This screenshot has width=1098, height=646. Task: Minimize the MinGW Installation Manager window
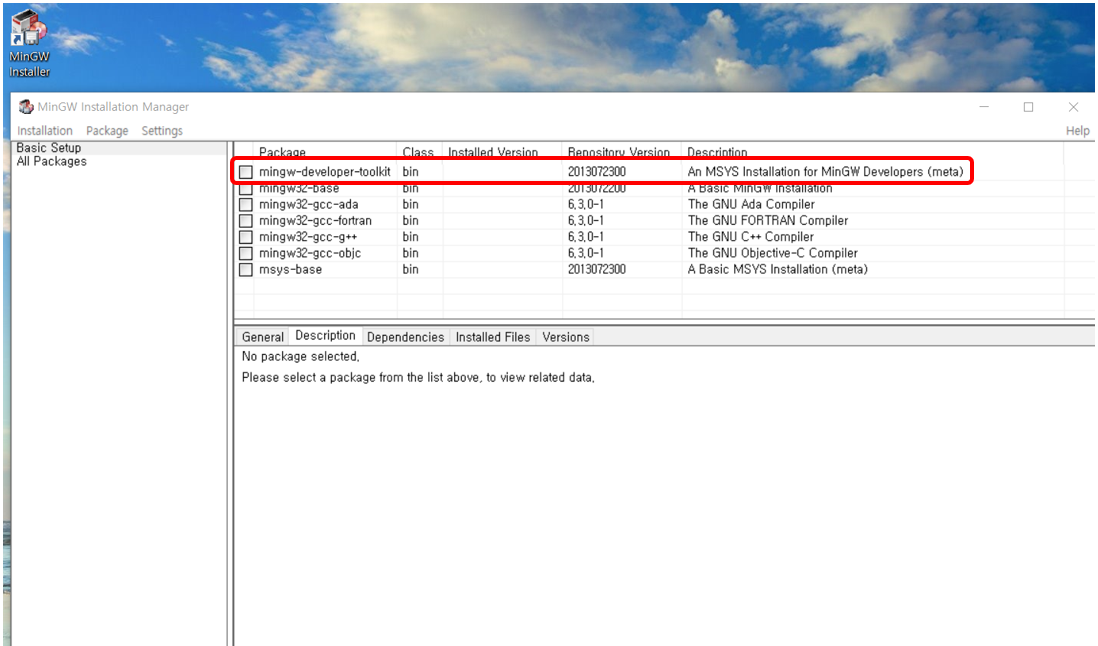984,106
